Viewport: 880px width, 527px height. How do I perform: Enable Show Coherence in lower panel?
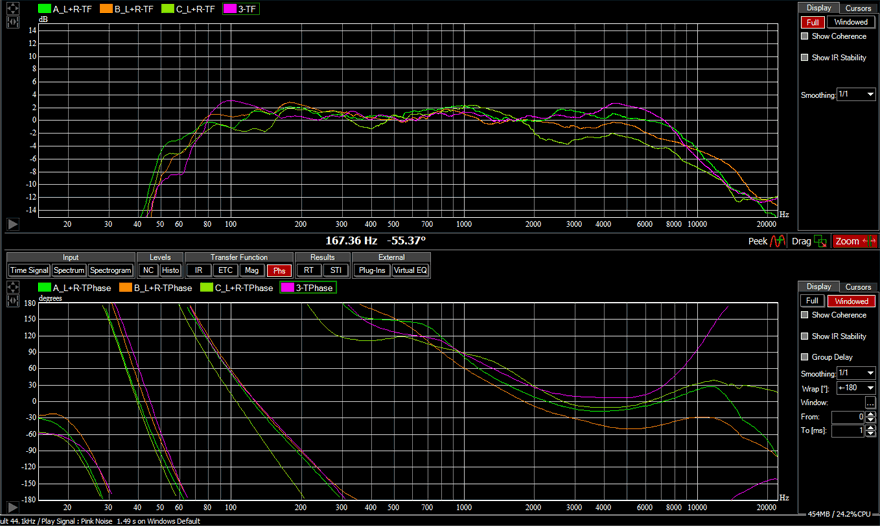click(805, 315)
